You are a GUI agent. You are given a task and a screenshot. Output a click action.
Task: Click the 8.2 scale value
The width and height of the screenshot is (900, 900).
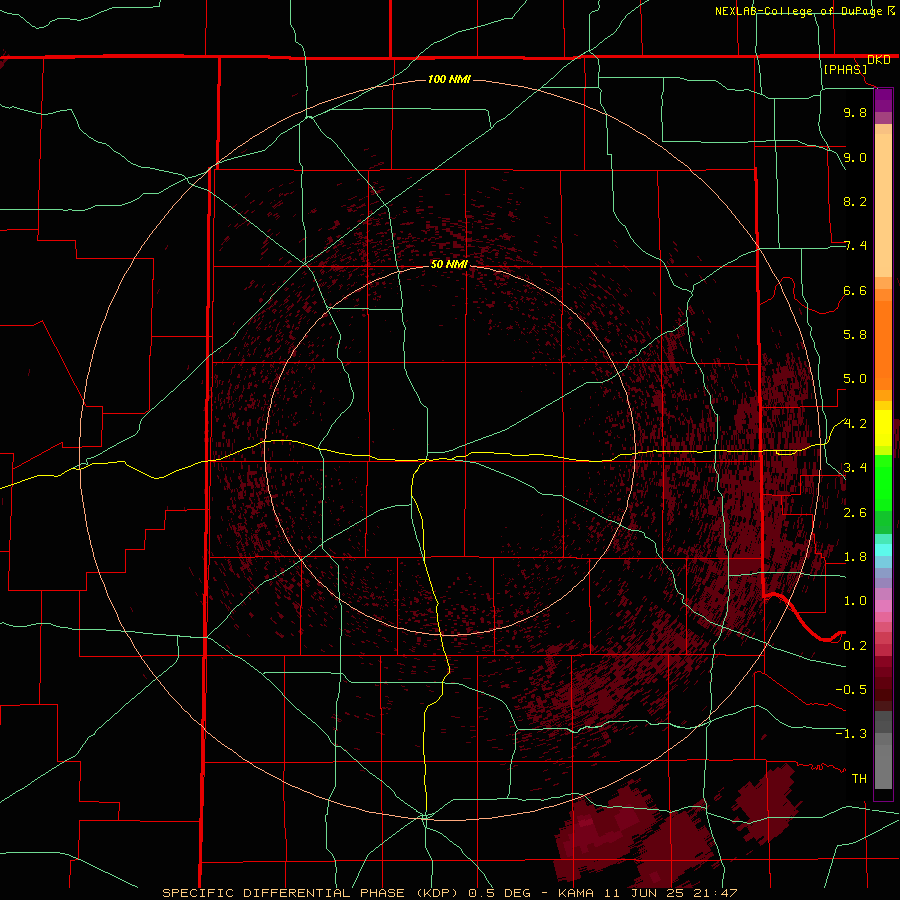pyautogui.click(x=855, y=201)
